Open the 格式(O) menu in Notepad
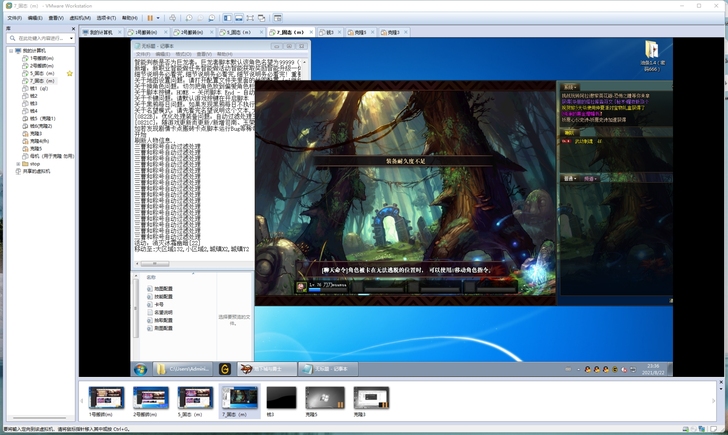This screenshot has width=728, height=435. [183, 54]
